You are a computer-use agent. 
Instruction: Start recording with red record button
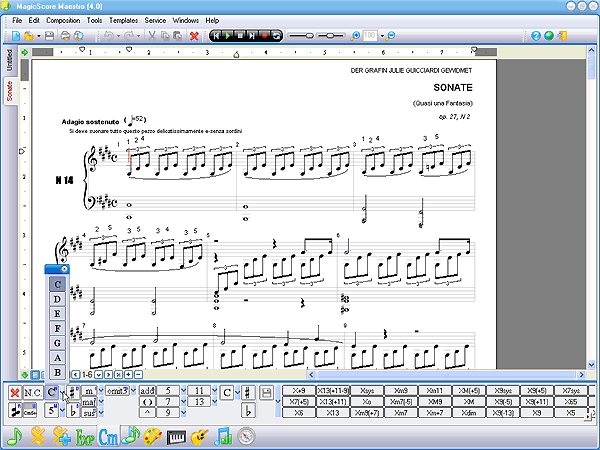click(264, 36)
